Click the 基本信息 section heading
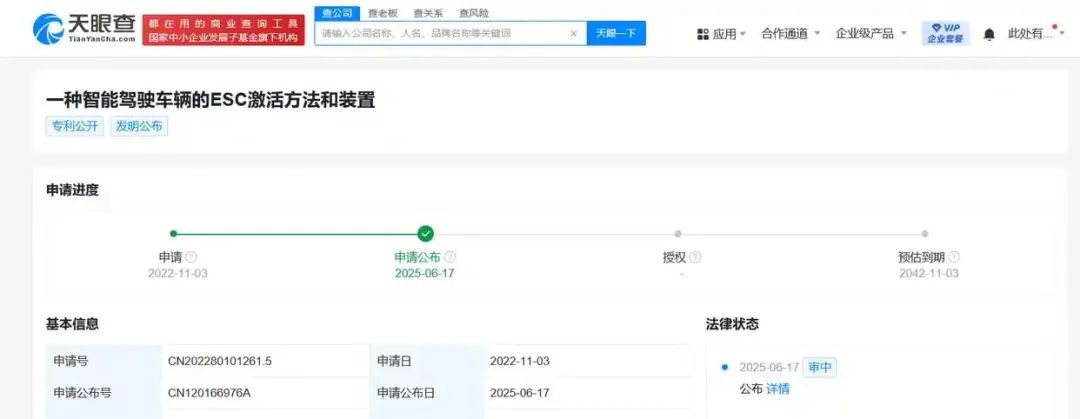This screenshot has height=419, width=1080. [72, 323]
